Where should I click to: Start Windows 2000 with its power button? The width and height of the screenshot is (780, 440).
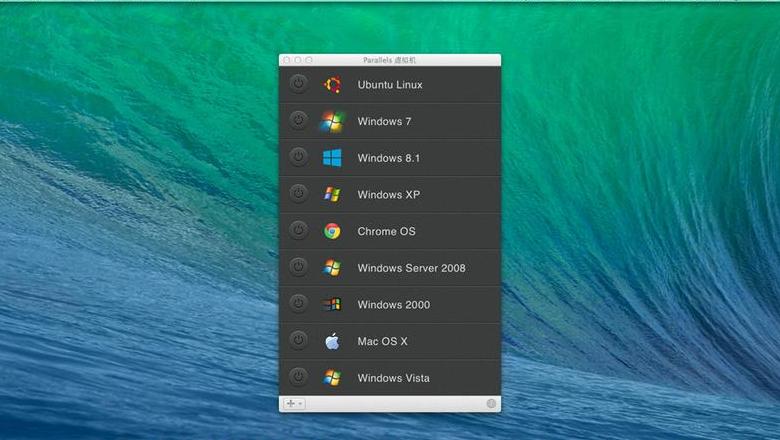point(298,303)
